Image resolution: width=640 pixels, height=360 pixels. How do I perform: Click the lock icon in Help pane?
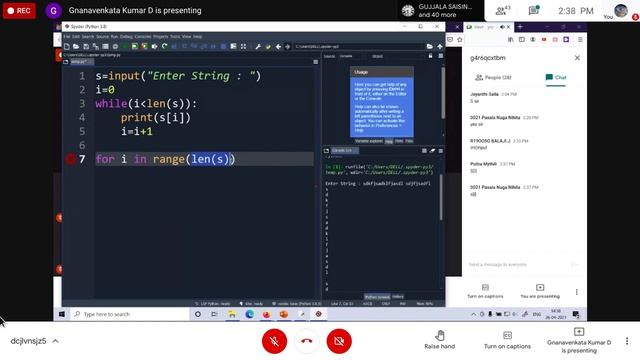click(x=430, y=56)
